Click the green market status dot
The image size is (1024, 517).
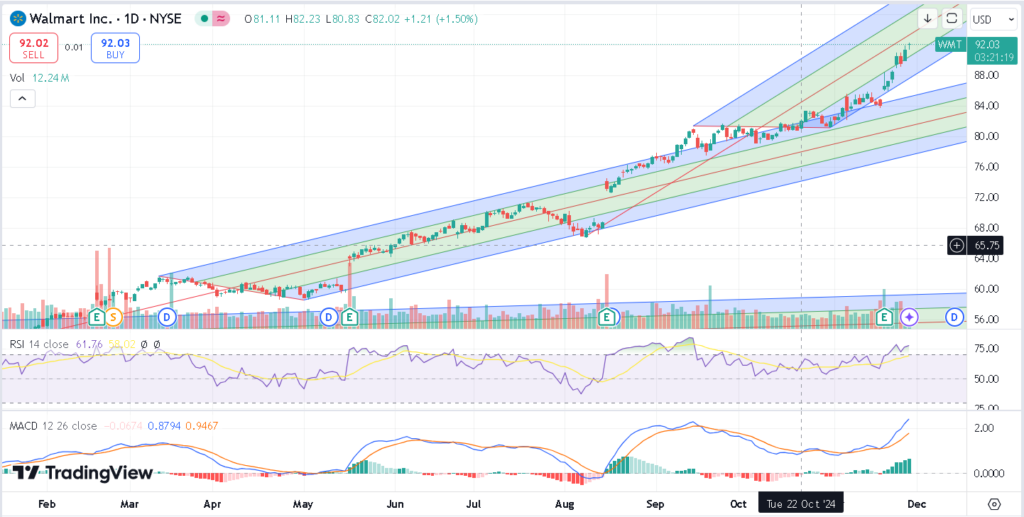204,19
